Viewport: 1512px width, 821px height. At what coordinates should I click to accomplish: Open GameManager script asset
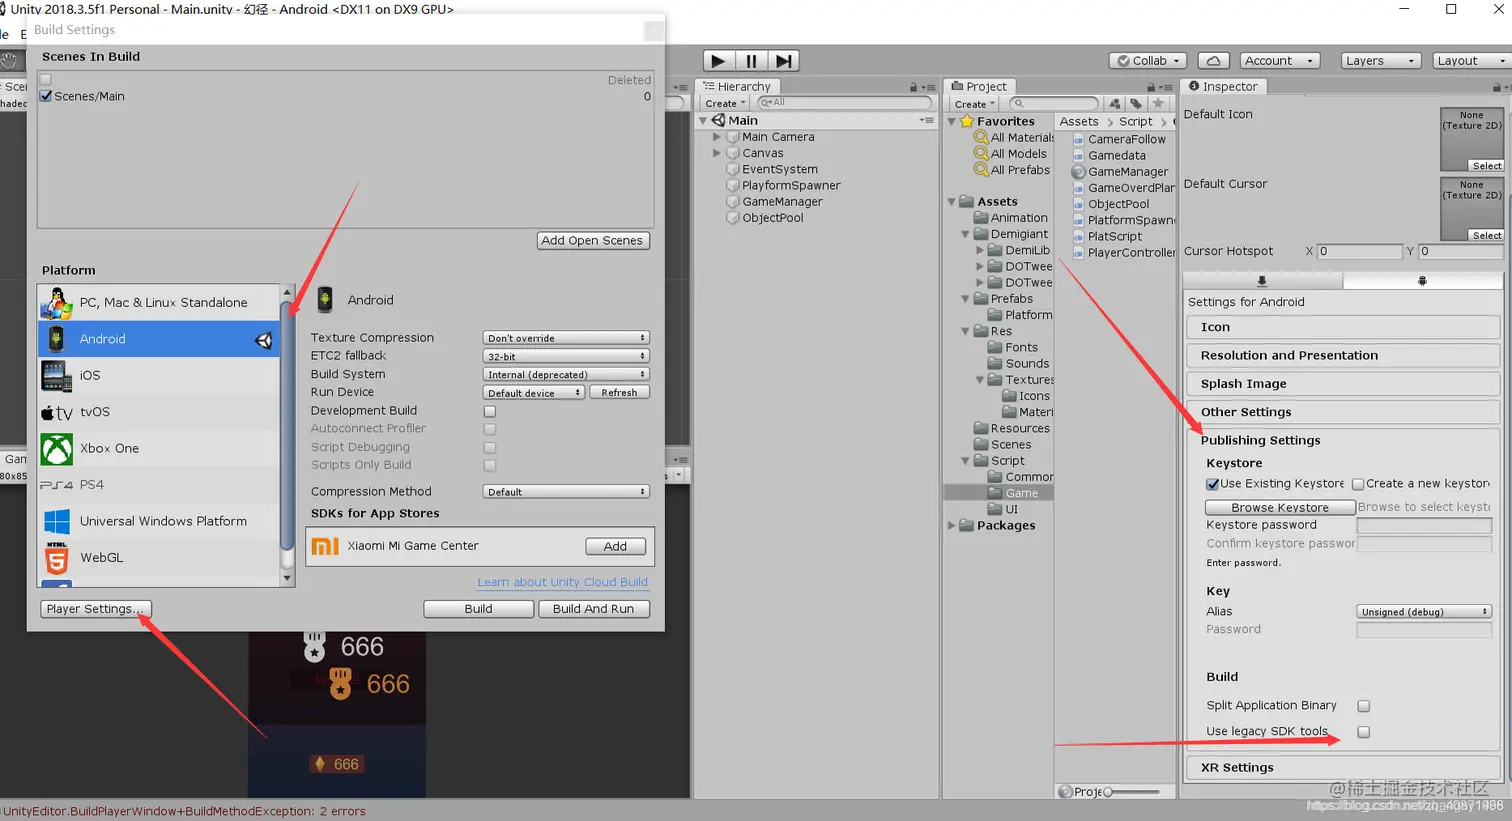click(1120, 172)
